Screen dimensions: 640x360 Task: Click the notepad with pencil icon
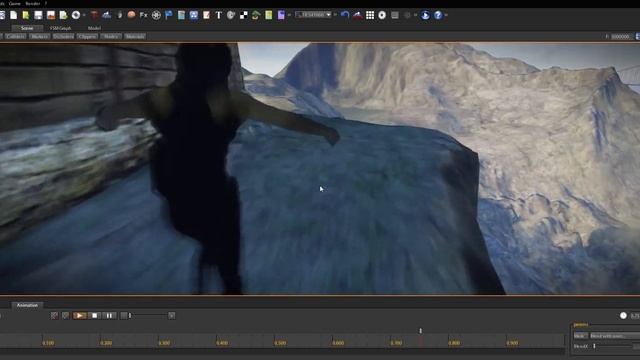click(x=206, y=15)
